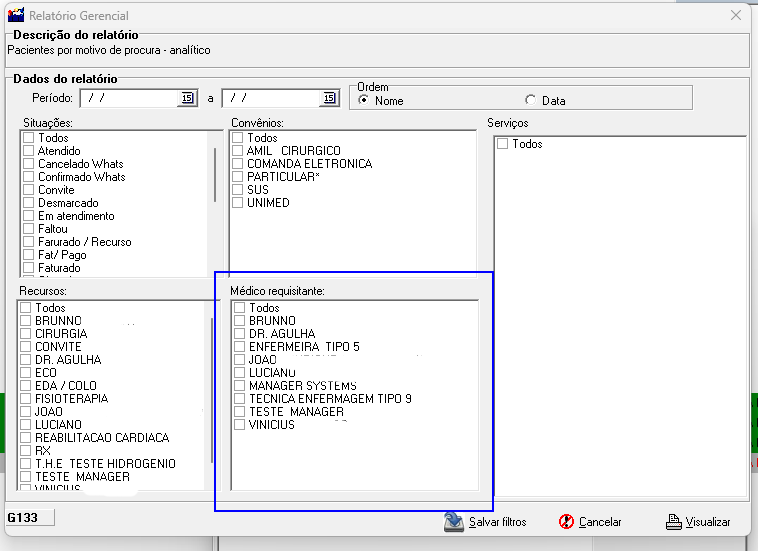Check the Atendido situation checkbox
This screenshot has width=758, height=551.
(29, 151)
